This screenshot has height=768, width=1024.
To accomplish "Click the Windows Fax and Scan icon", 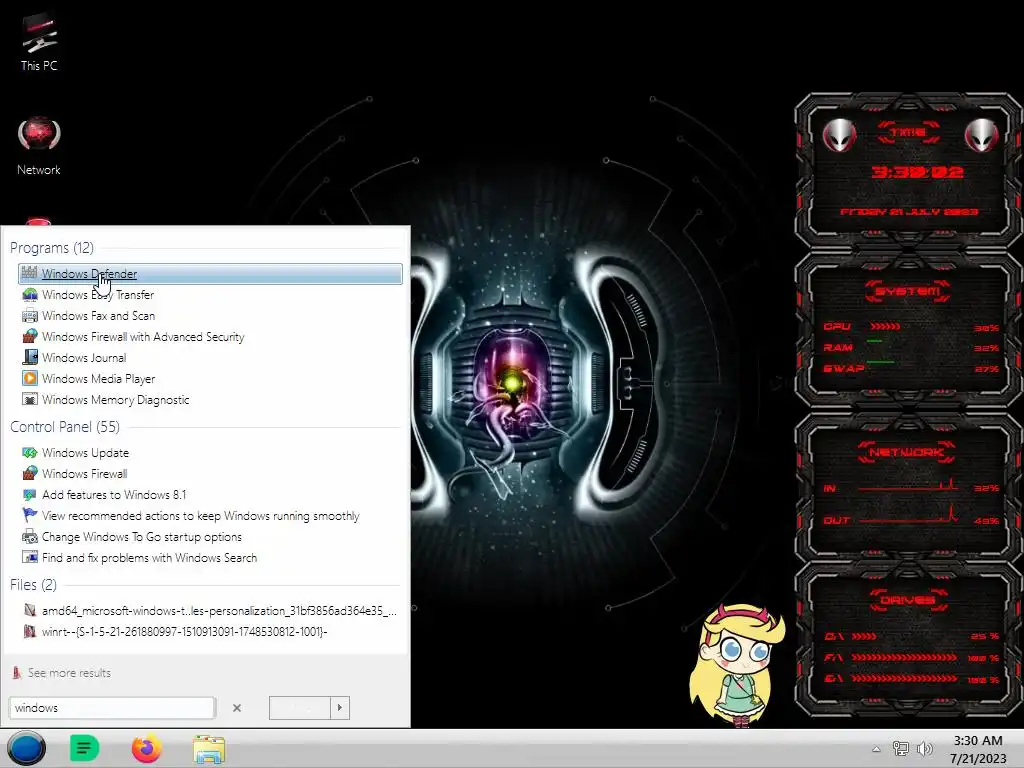I will pos(29,315).
